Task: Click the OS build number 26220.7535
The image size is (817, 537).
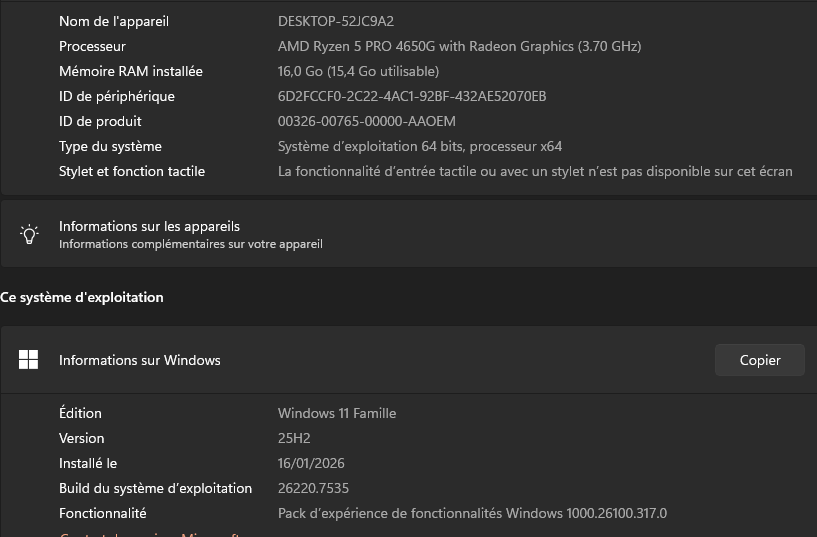Action: [x=313, y=488]
